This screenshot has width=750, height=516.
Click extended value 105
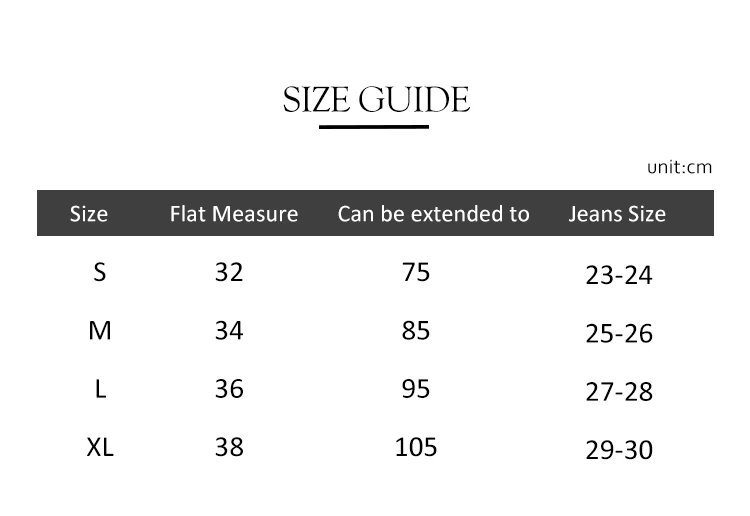[x=416, y=447]
